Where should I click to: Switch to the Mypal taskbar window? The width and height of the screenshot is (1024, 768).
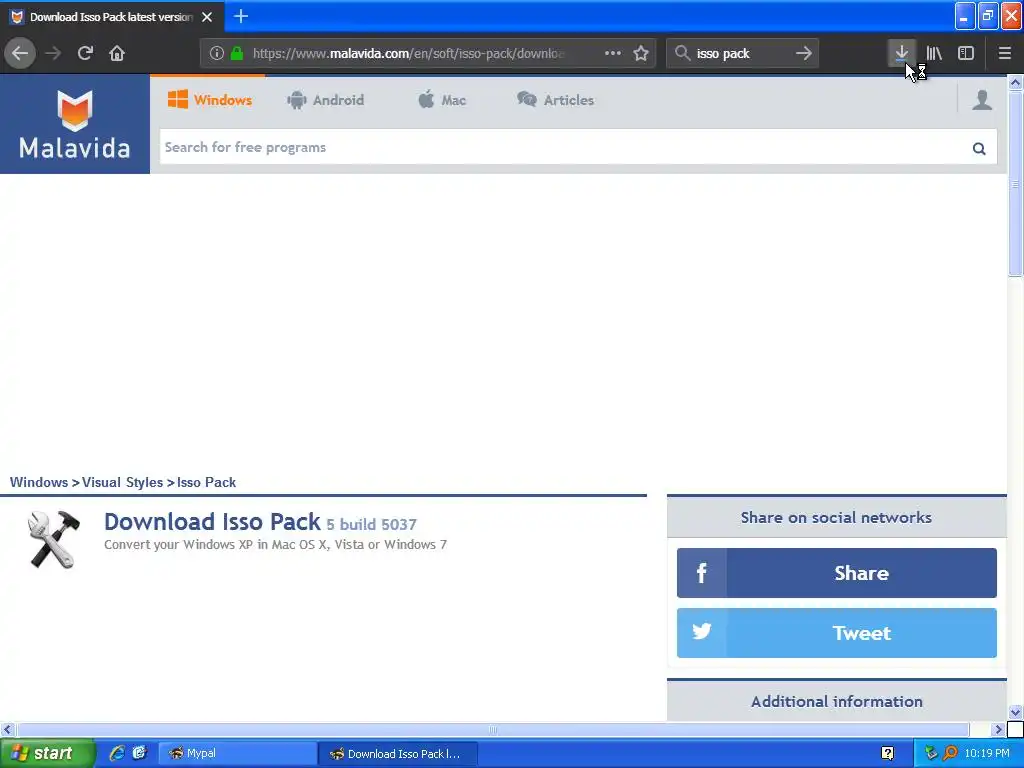tap(238, 754)
